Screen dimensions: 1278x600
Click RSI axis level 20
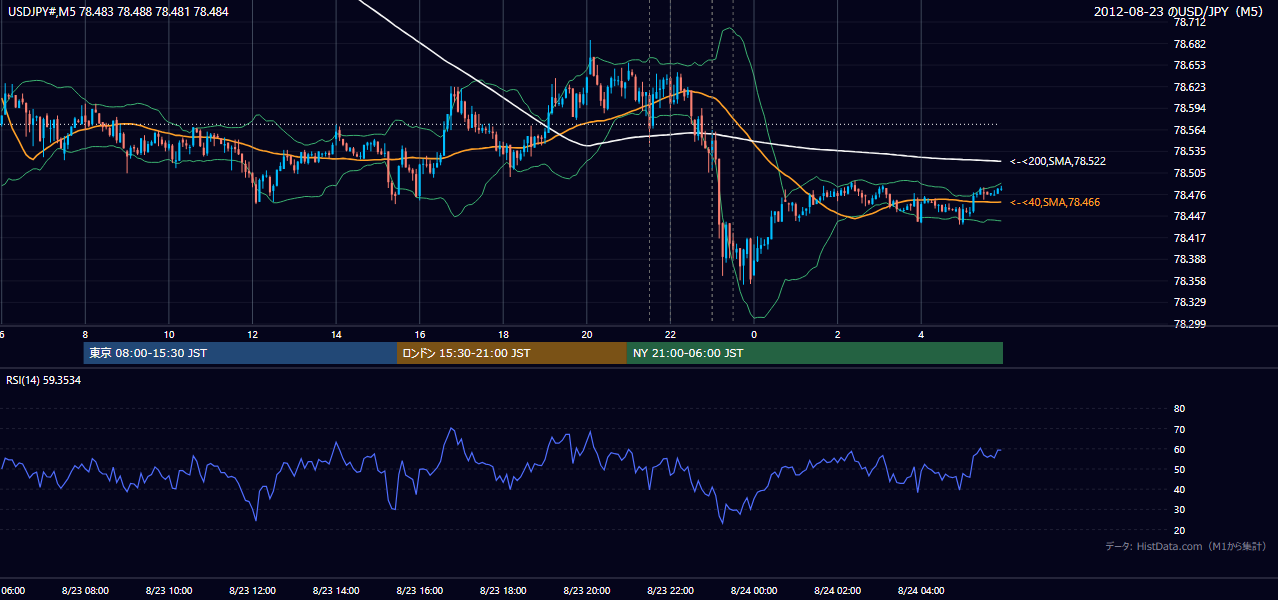click(x=1179, y=530)
